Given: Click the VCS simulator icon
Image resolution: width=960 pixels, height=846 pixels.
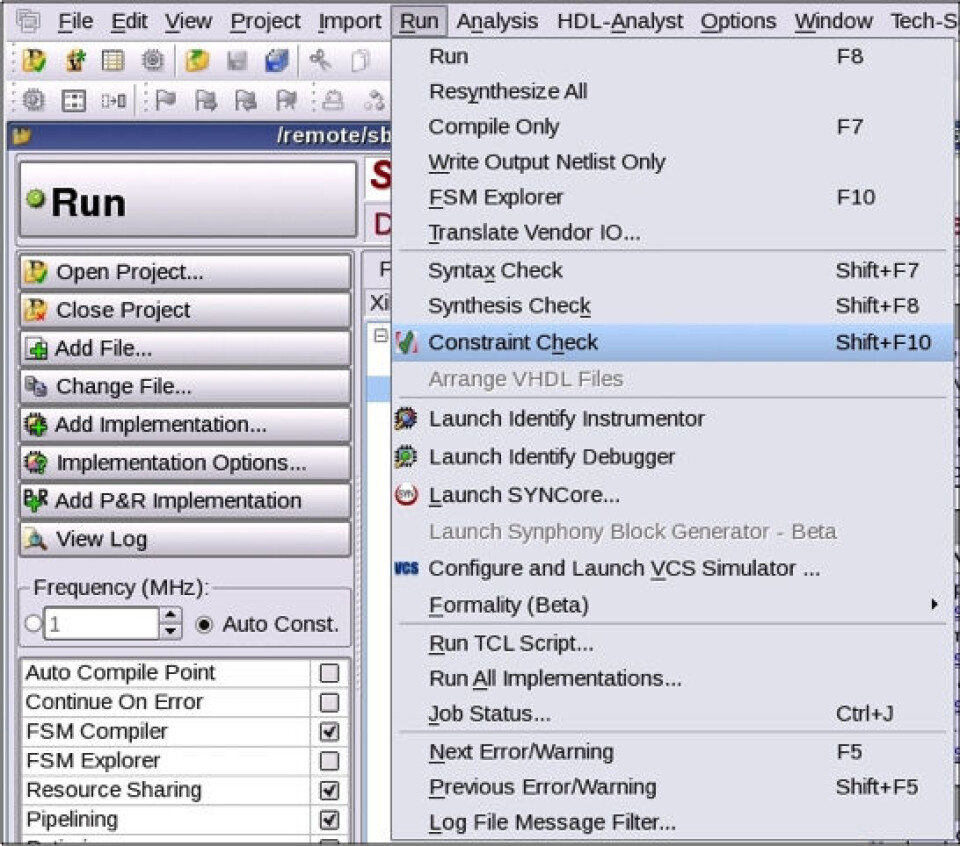Looking at the screenshot, I should pos(406,569).
